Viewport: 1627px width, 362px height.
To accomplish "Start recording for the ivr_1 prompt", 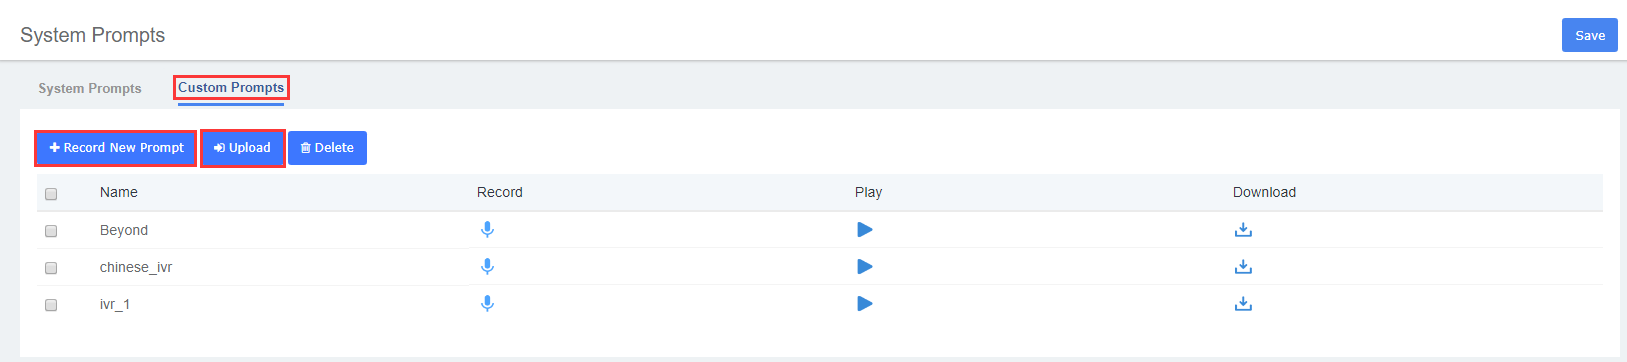I will [x=487, y=304].
